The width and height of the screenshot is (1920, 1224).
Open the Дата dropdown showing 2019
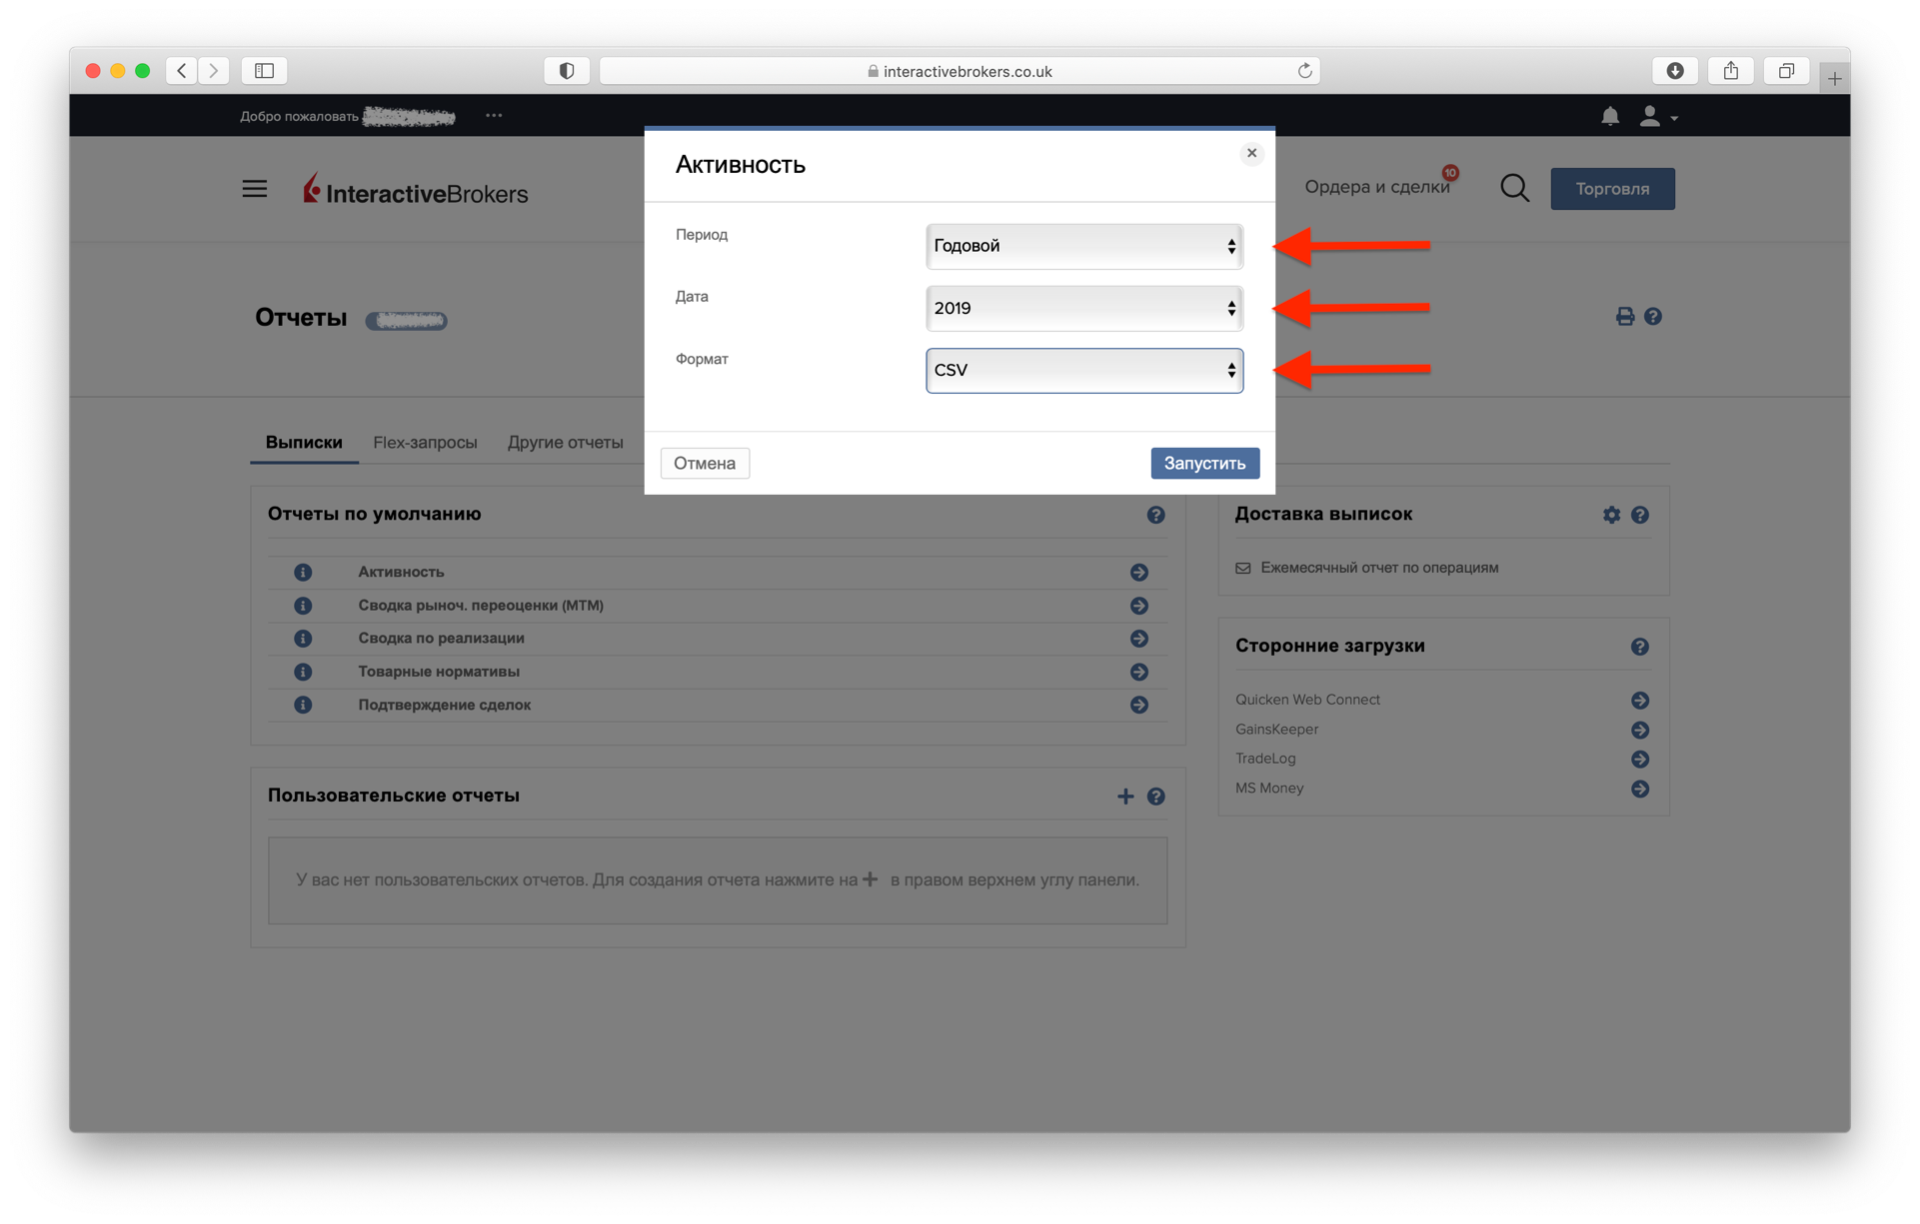tap(1084, 308)
